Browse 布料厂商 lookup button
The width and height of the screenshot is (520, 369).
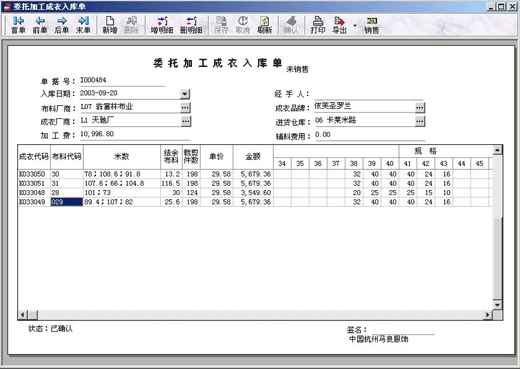(186, 107)
